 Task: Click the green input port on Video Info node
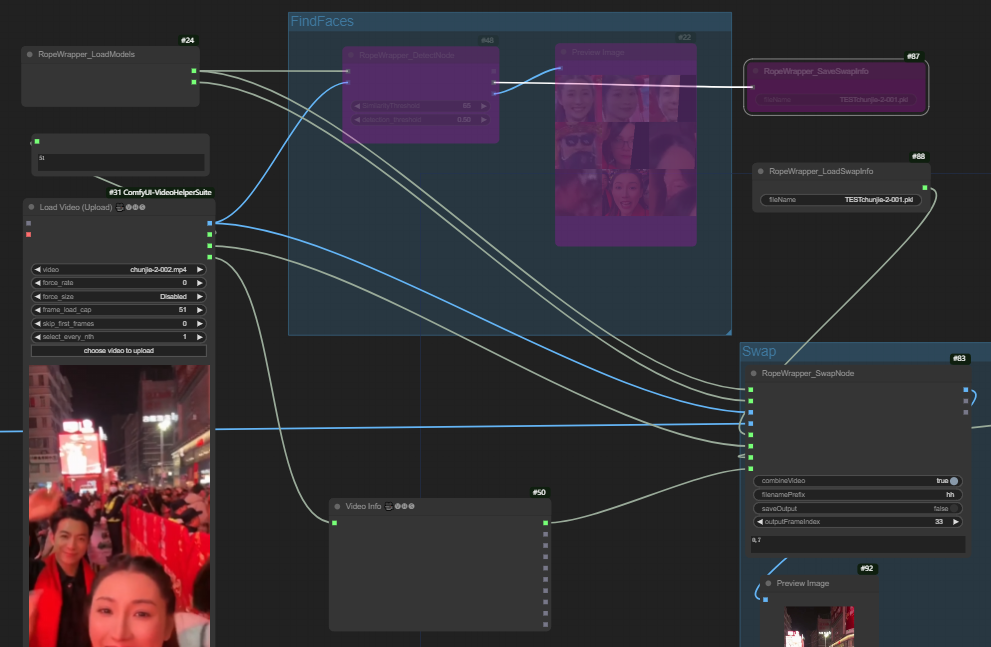pos(334,523)
